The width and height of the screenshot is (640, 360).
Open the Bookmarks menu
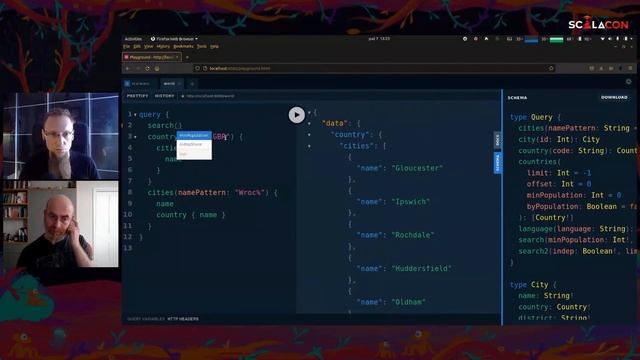(x=183, y=47)
